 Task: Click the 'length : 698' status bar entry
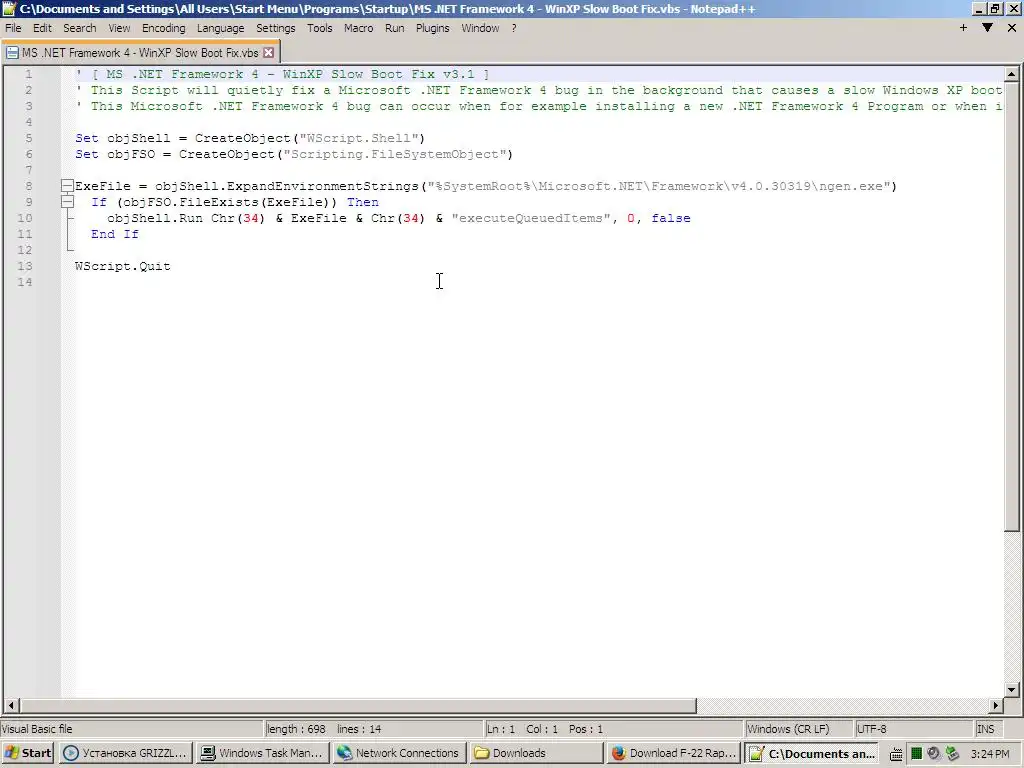(296, 729)
